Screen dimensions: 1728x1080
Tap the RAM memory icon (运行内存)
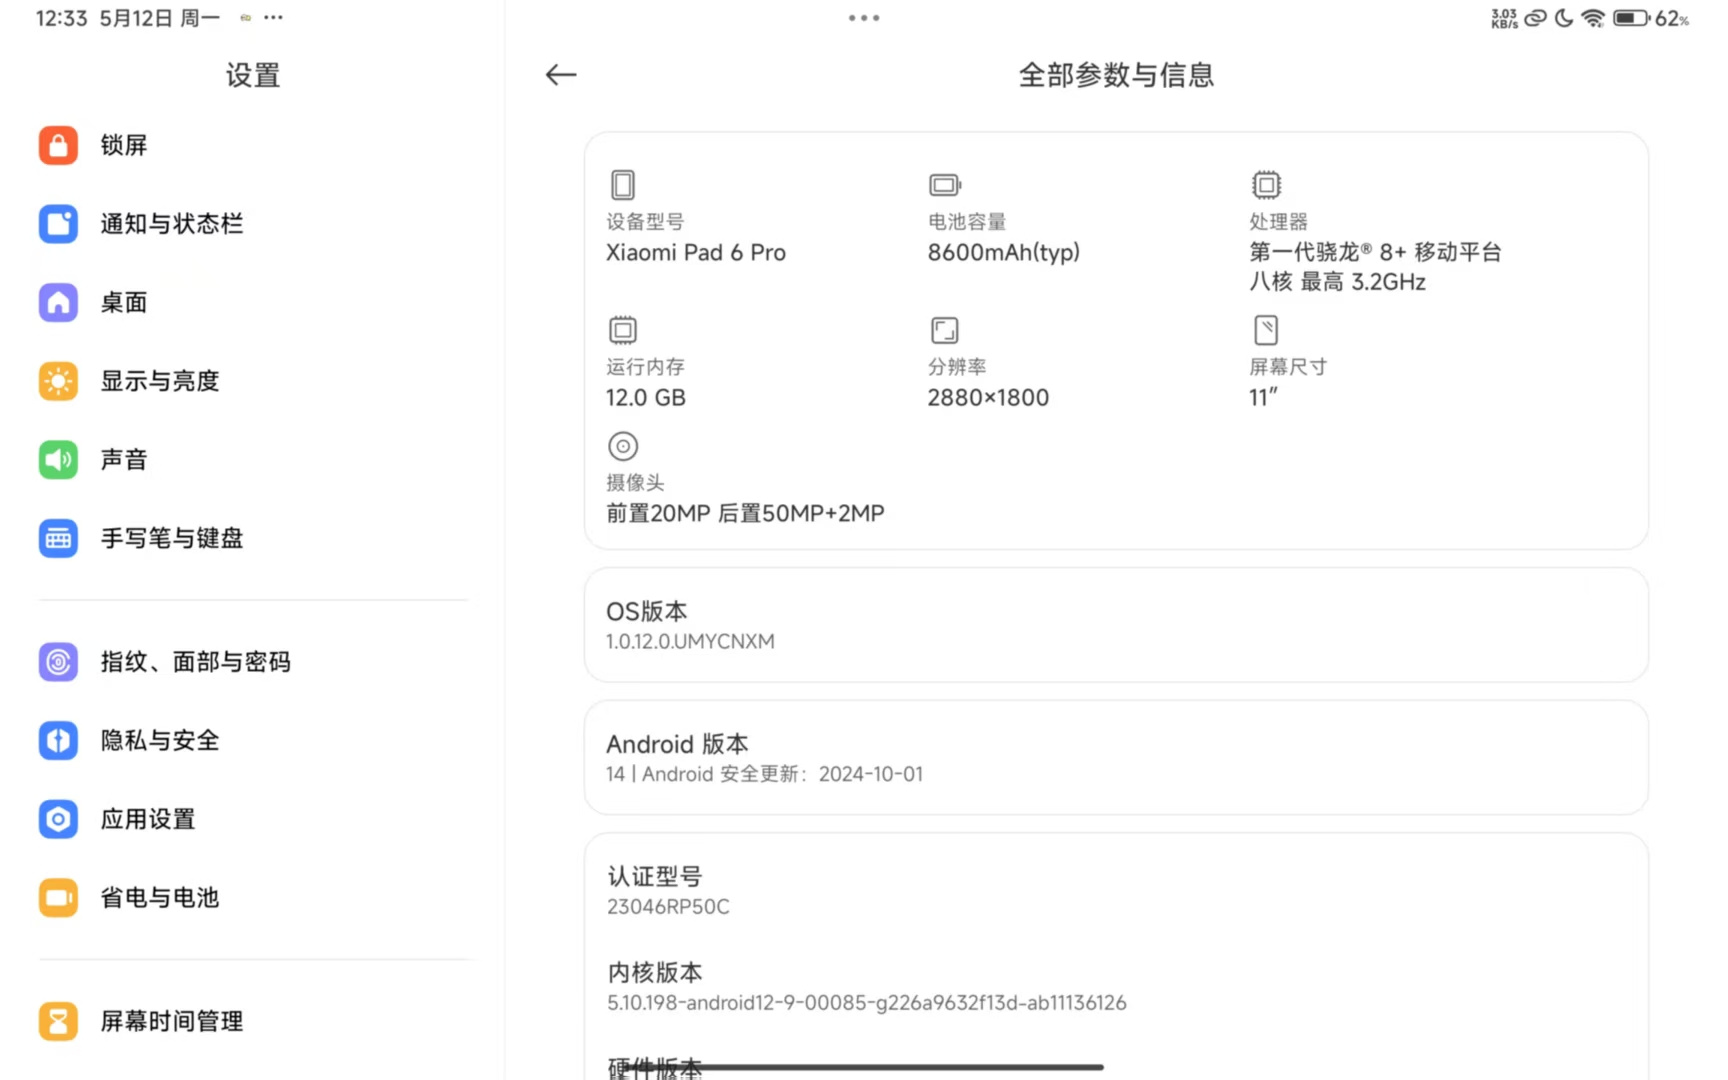pyautogui.click(x=622, y=330)
